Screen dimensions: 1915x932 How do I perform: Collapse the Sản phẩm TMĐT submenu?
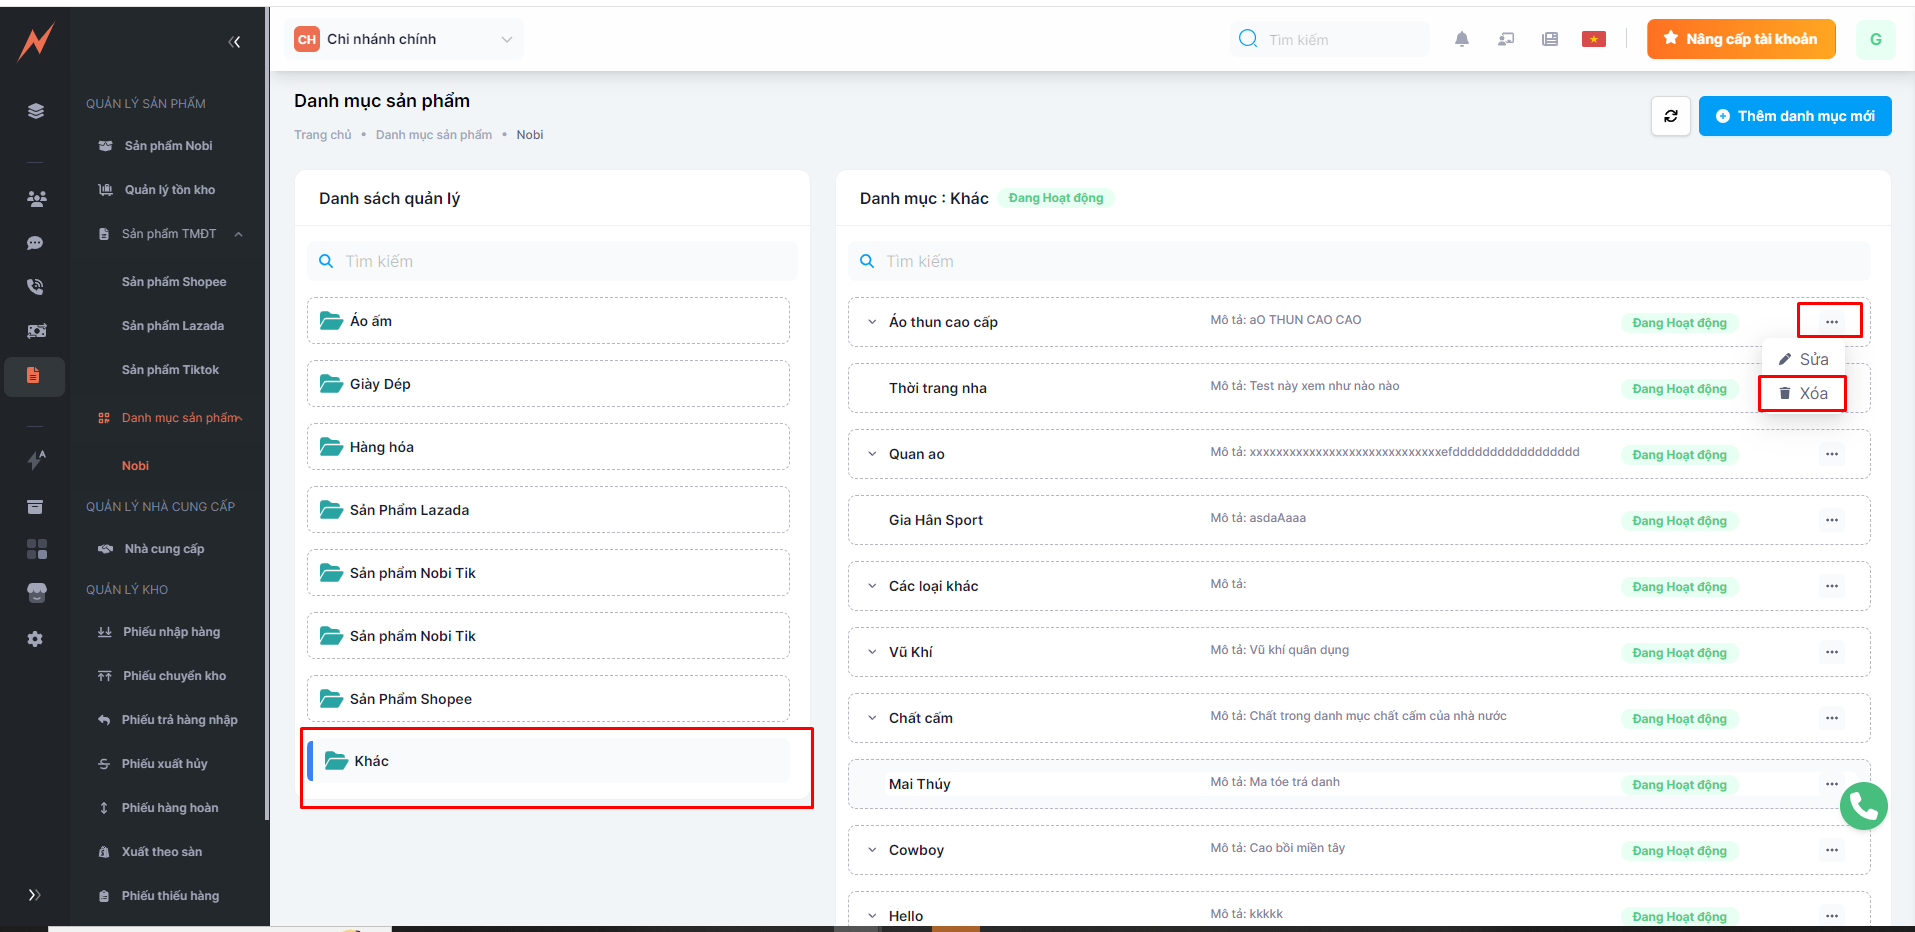(x=238, y=234)
